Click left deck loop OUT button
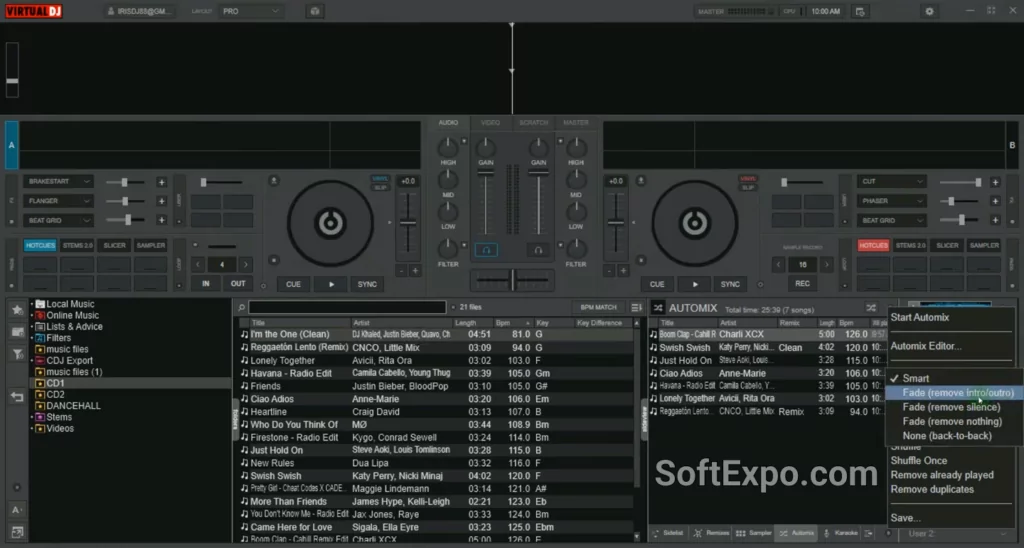The width and height of the screenshot is (1024, 548). [238, 284]
